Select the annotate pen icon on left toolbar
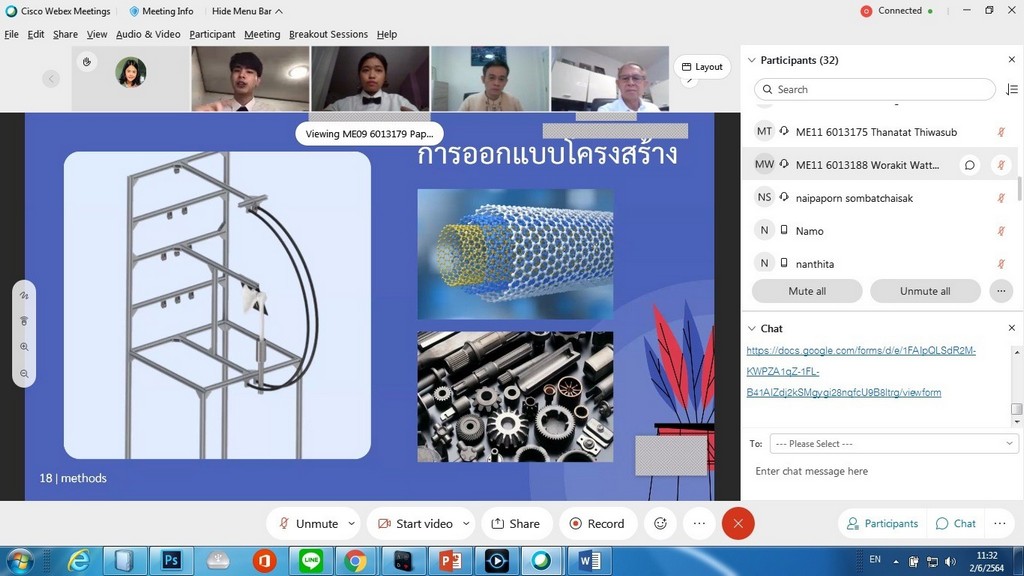The height and width of the screenshot is (576, 1024). [24, 296]
